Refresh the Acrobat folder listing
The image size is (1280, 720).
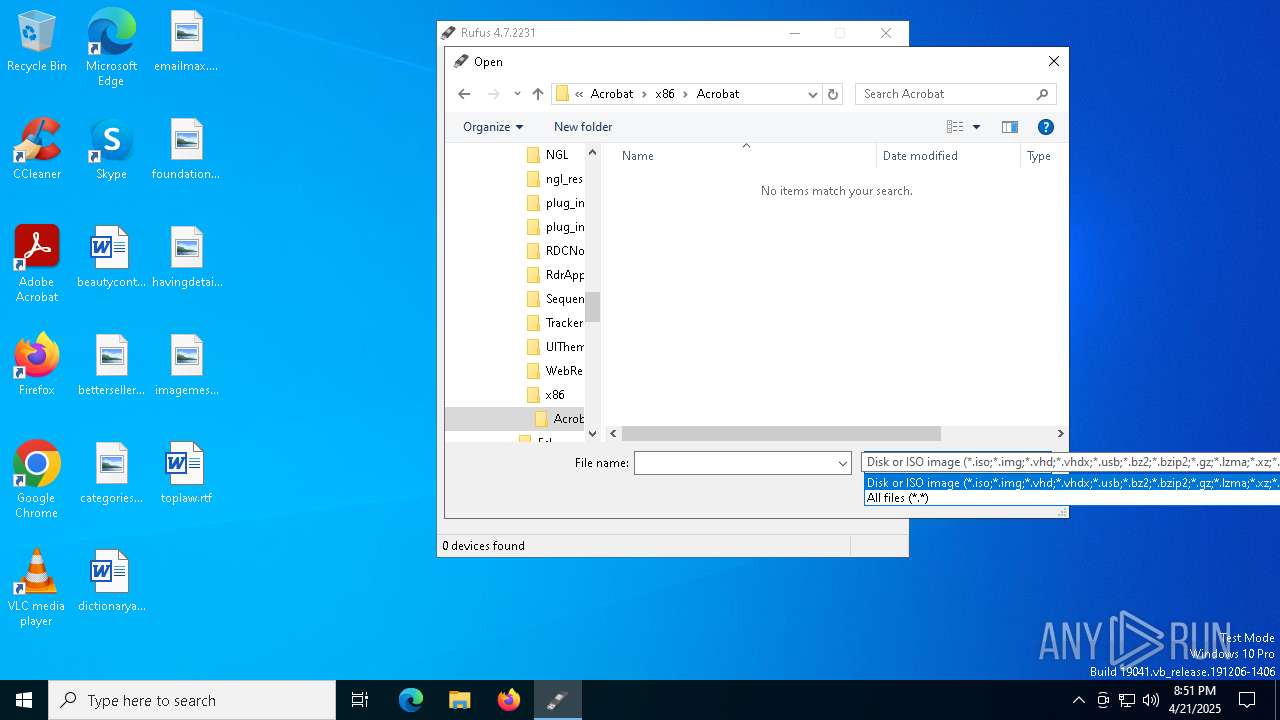pyautogui.click(x=833, y=94)
